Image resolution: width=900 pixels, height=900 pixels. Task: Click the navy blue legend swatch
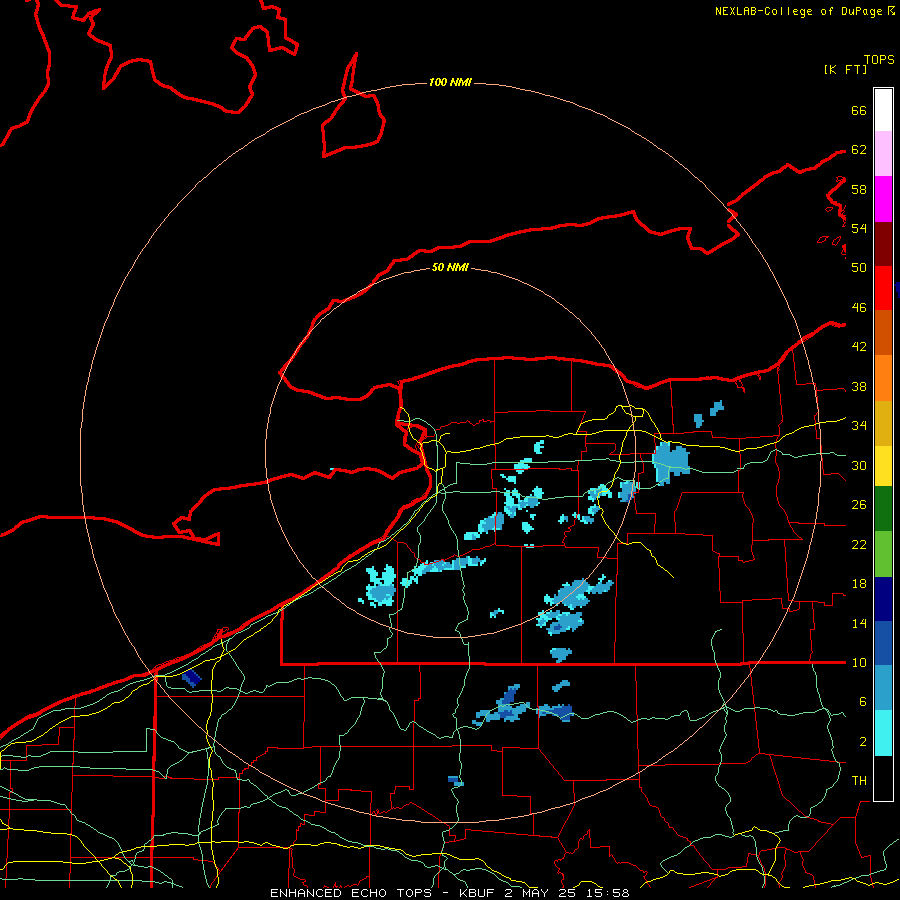pos(883,598)
